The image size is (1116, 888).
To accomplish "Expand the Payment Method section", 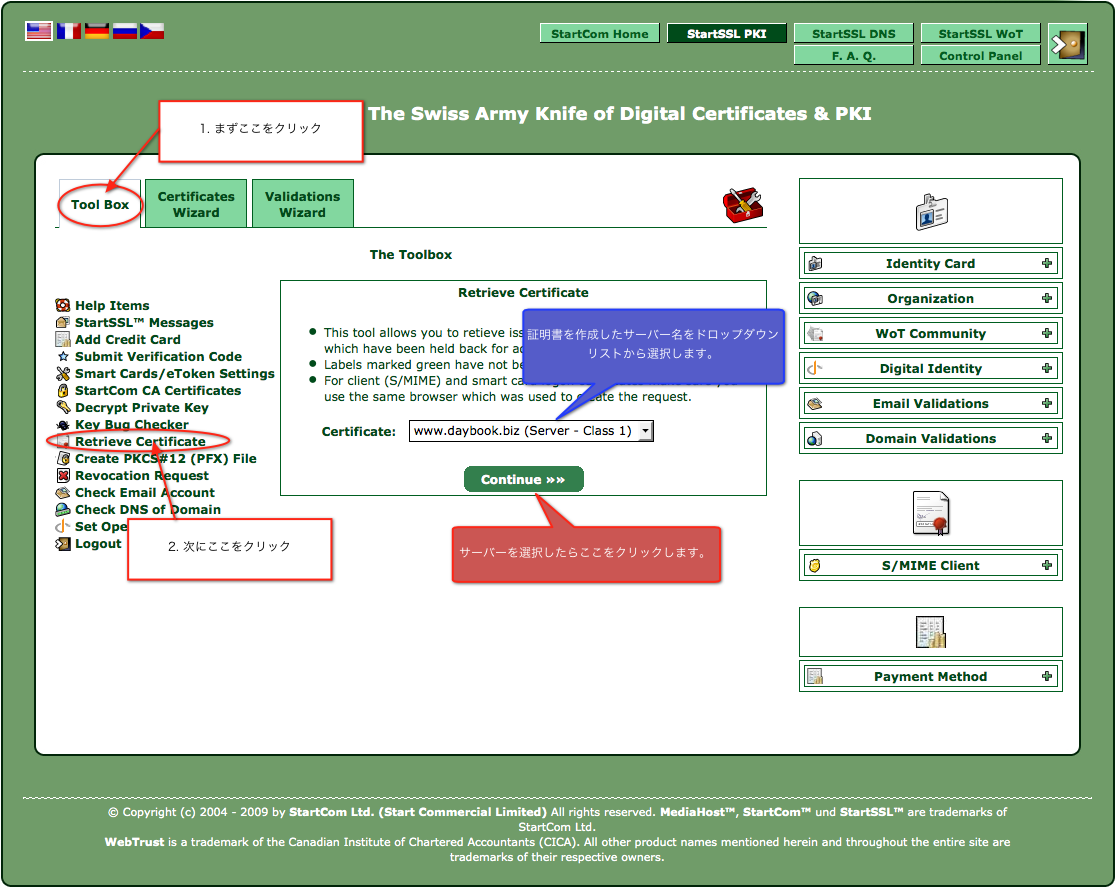I will click(1047, 676).
